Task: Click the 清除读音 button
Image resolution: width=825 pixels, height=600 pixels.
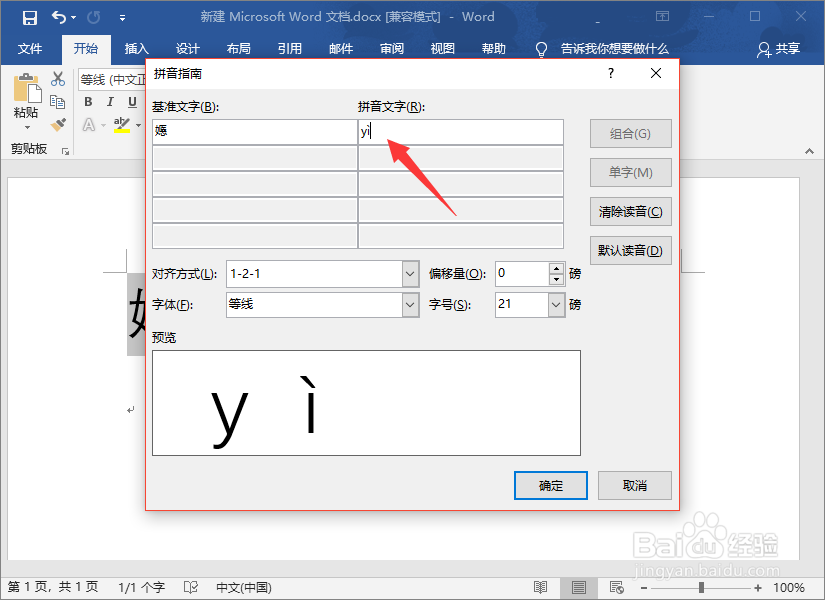Action: coord(630,211)
